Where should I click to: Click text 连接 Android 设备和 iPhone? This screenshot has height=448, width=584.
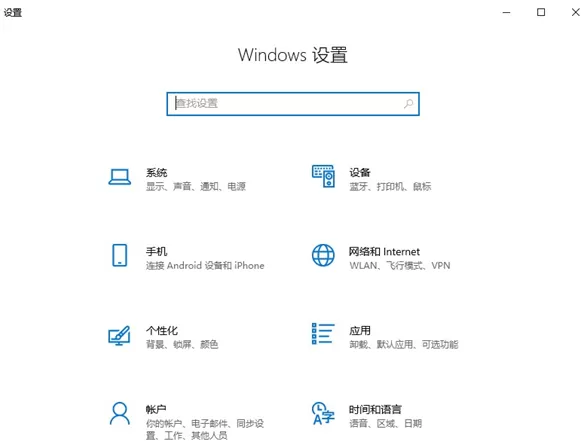205,265
